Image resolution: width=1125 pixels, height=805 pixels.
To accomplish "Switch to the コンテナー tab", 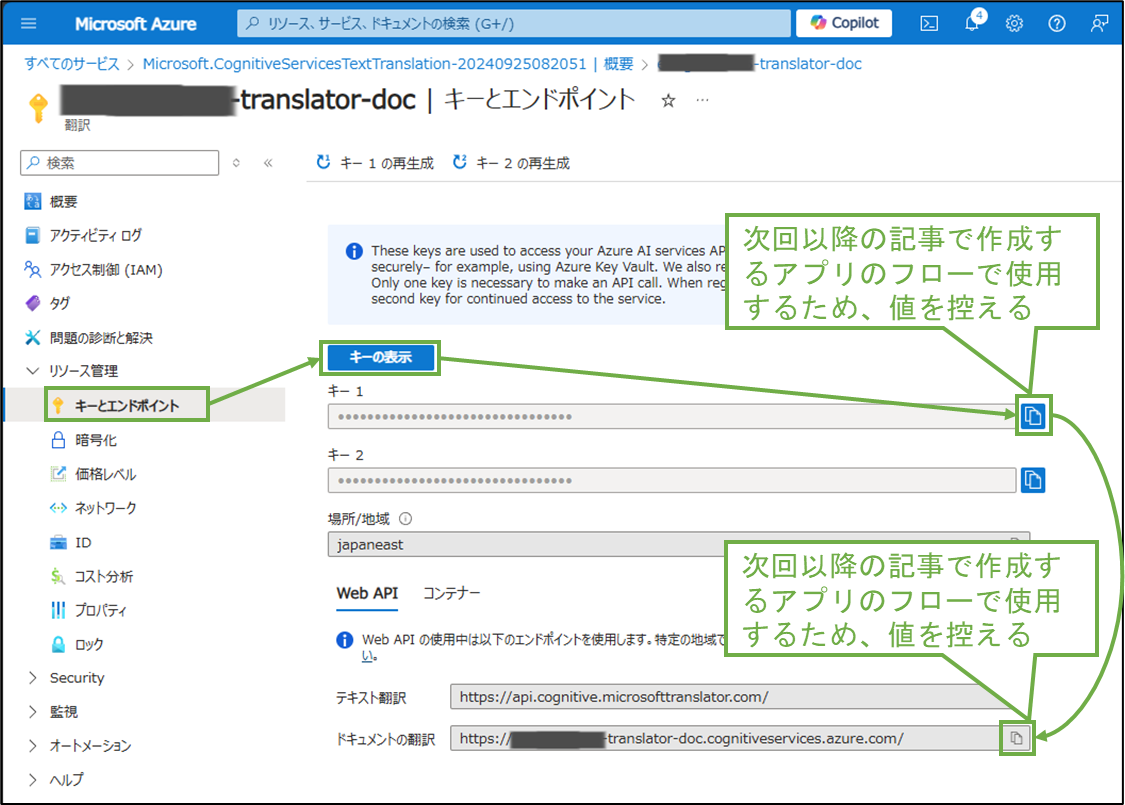I will tap(451, 594).
